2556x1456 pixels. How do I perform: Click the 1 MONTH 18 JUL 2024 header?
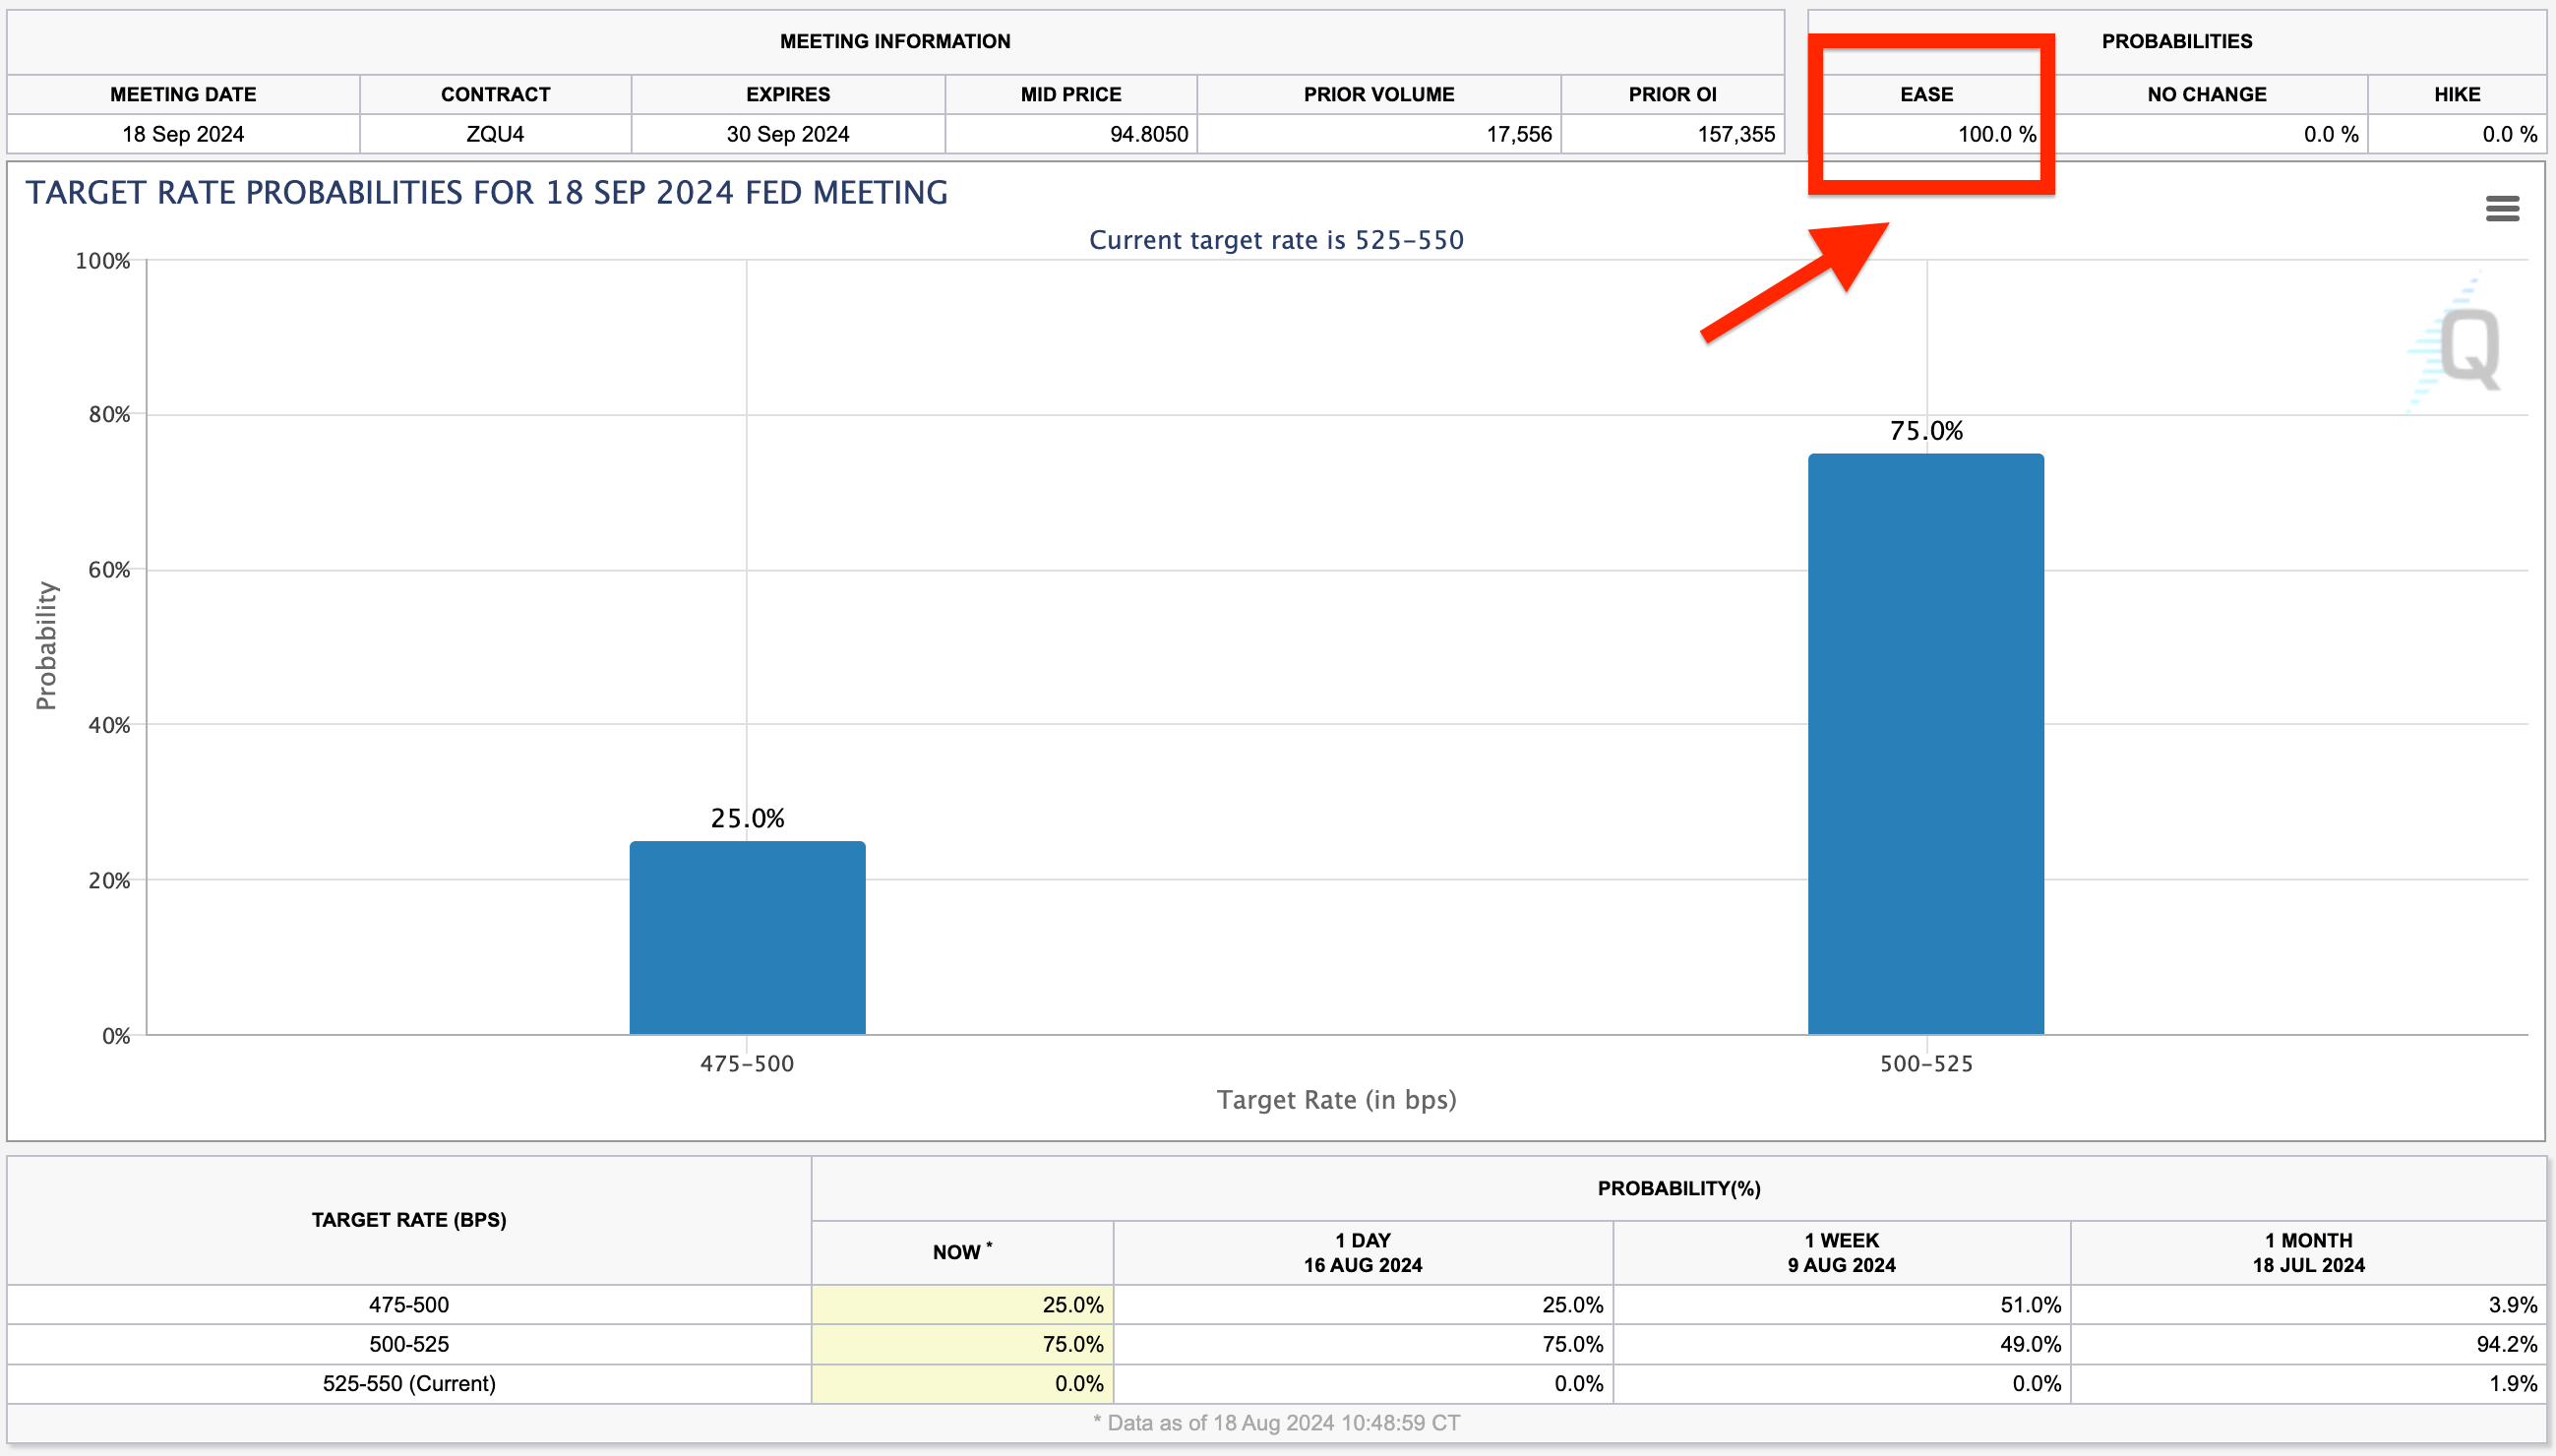click(2307, 1252)
